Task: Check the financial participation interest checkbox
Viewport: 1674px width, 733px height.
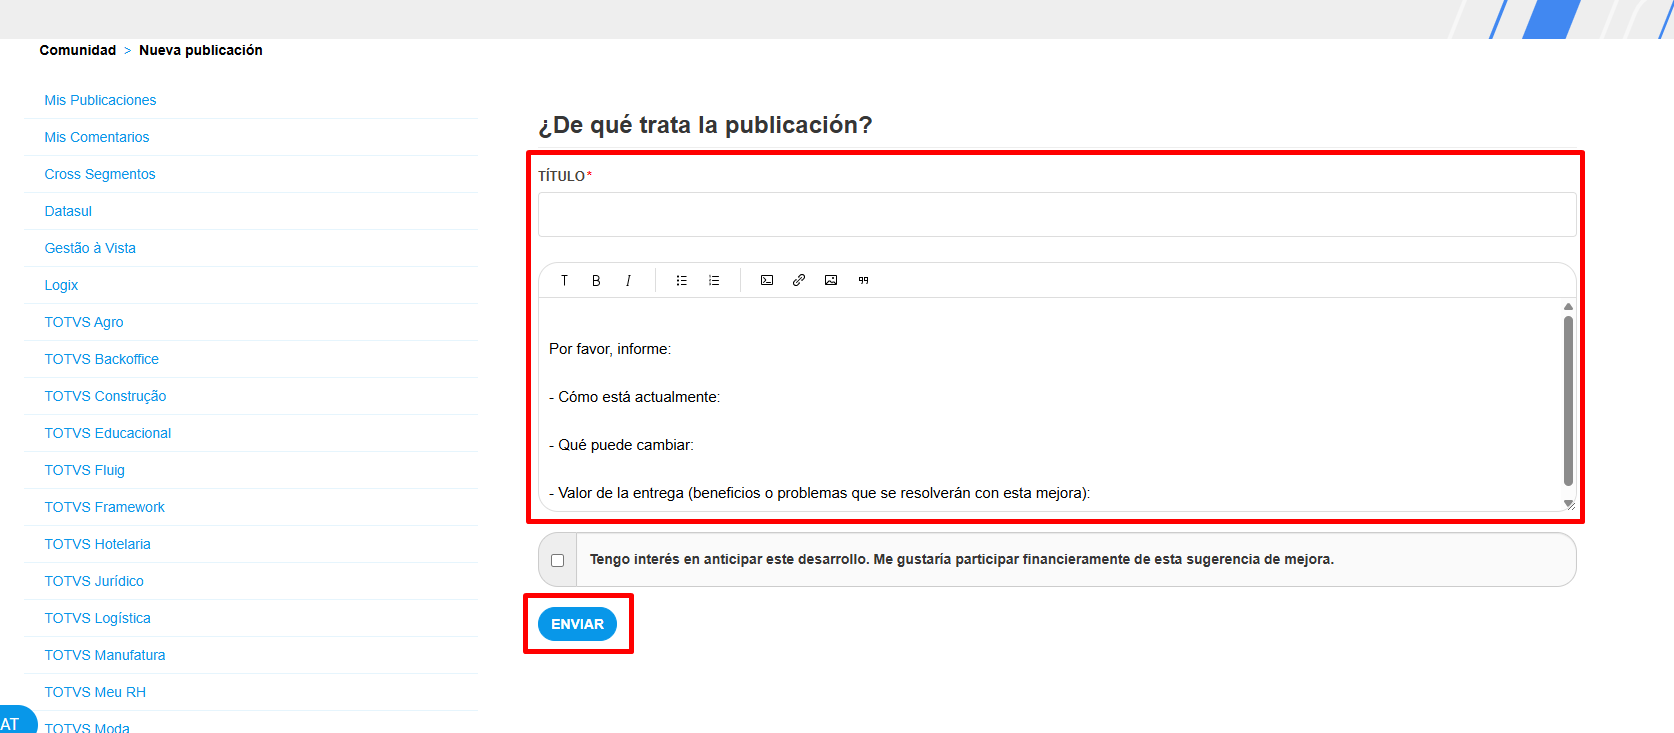Action: pos(558,560)
